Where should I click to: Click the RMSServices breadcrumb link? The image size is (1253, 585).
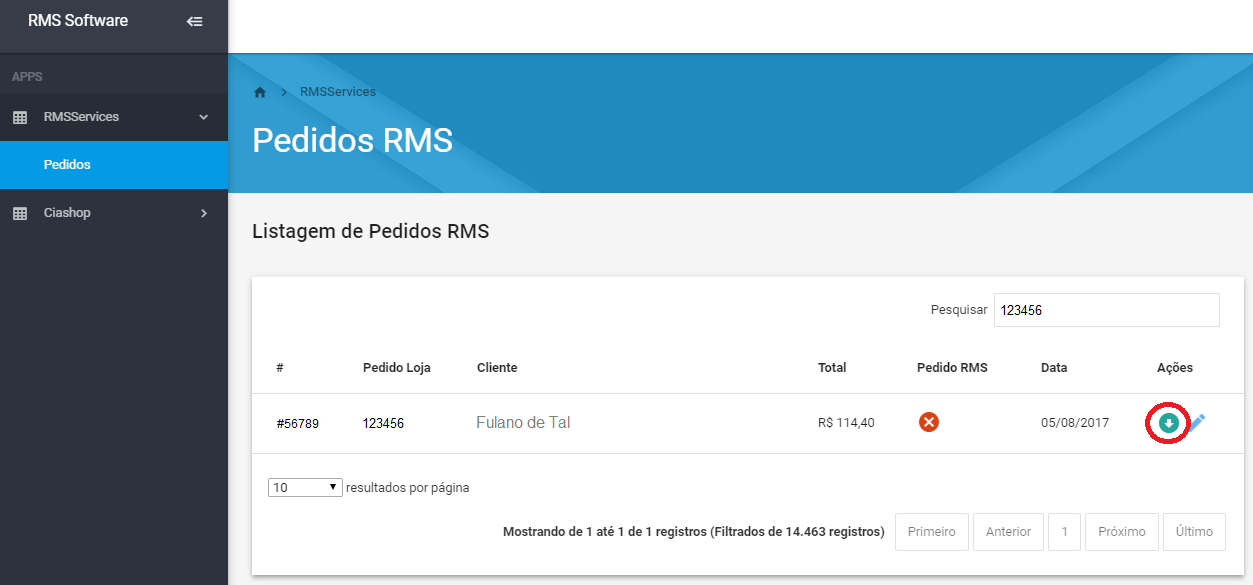pos(338,92)
